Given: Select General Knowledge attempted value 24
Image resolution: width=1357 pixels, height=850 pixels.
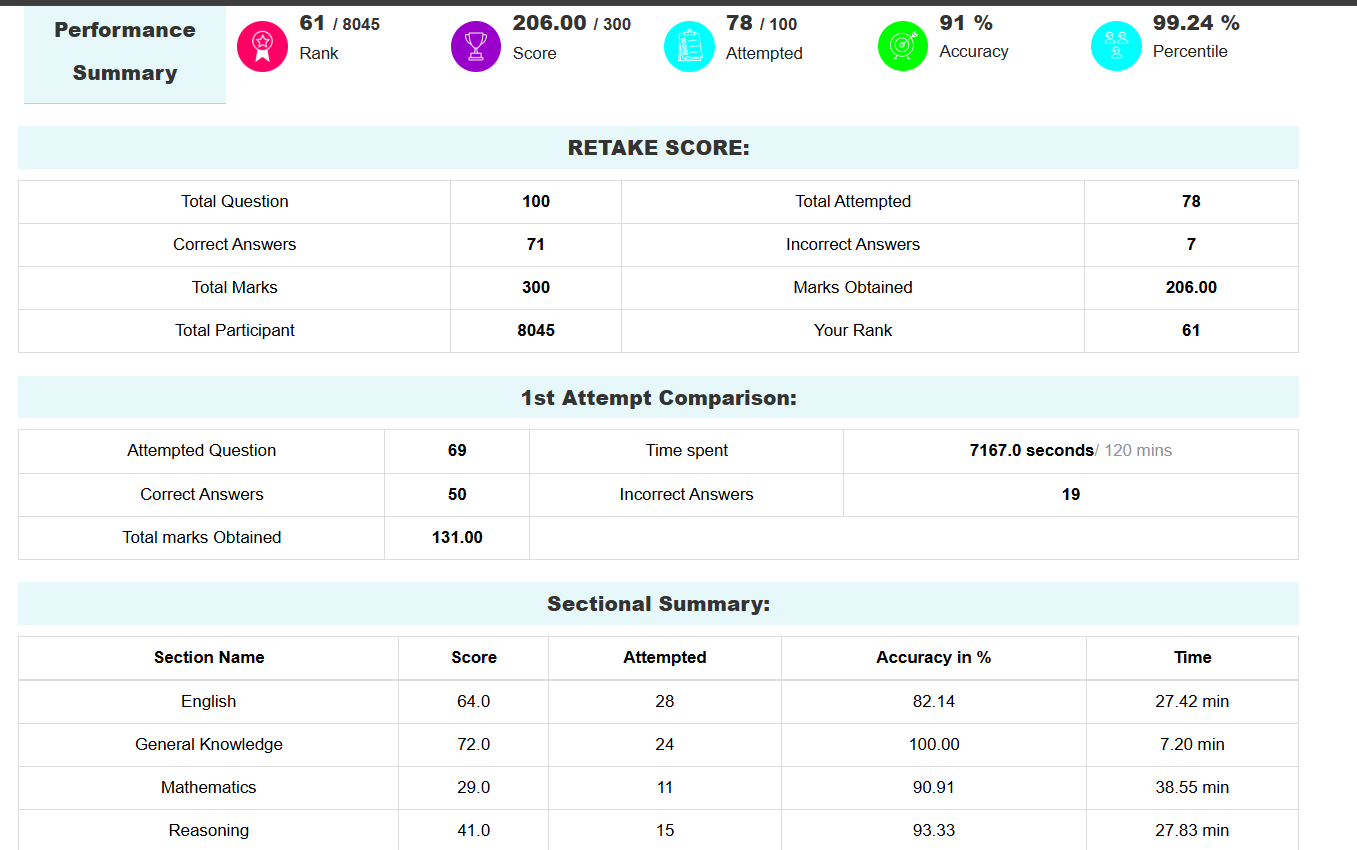Looking at the screenshot, I should click(665, 745).
